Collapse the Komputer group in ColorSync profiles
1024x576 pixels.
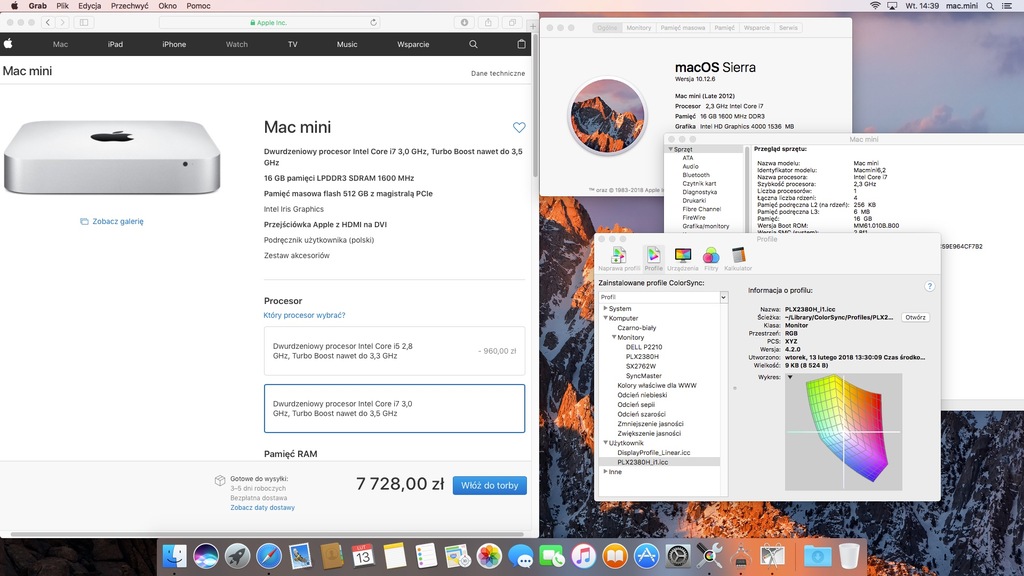[x=605, y=318]
